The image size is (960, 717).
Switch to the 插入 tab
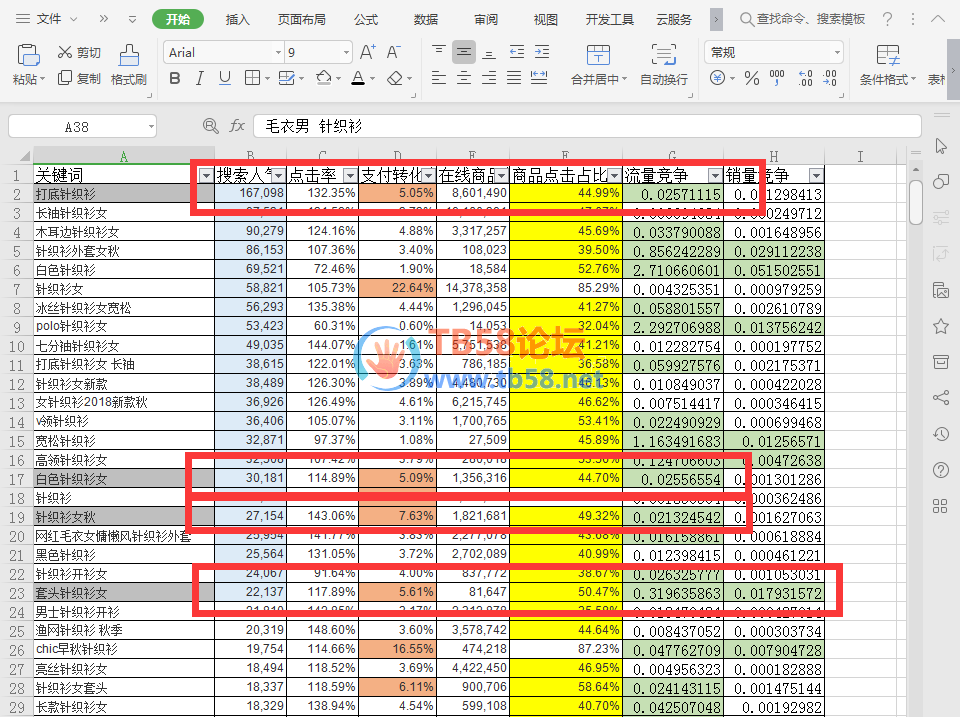(238, 19)
